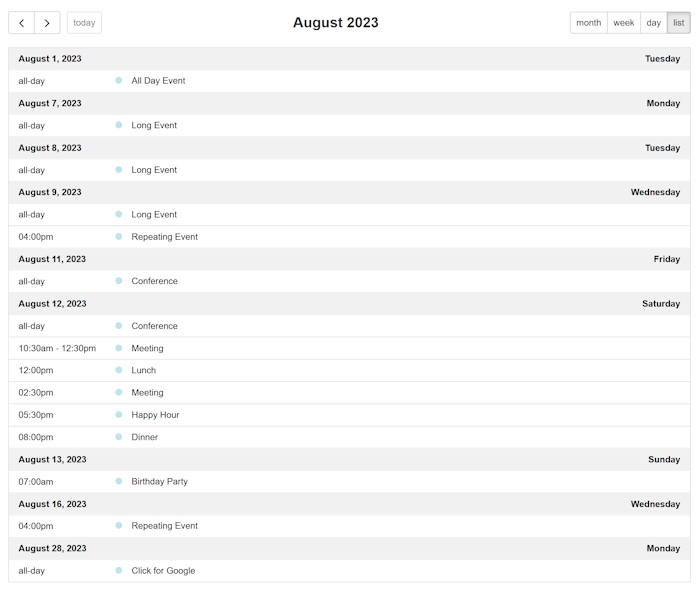700x595 pixels.
Task: Click the dot next to Birthday Party
Action: tap(119, 481)
